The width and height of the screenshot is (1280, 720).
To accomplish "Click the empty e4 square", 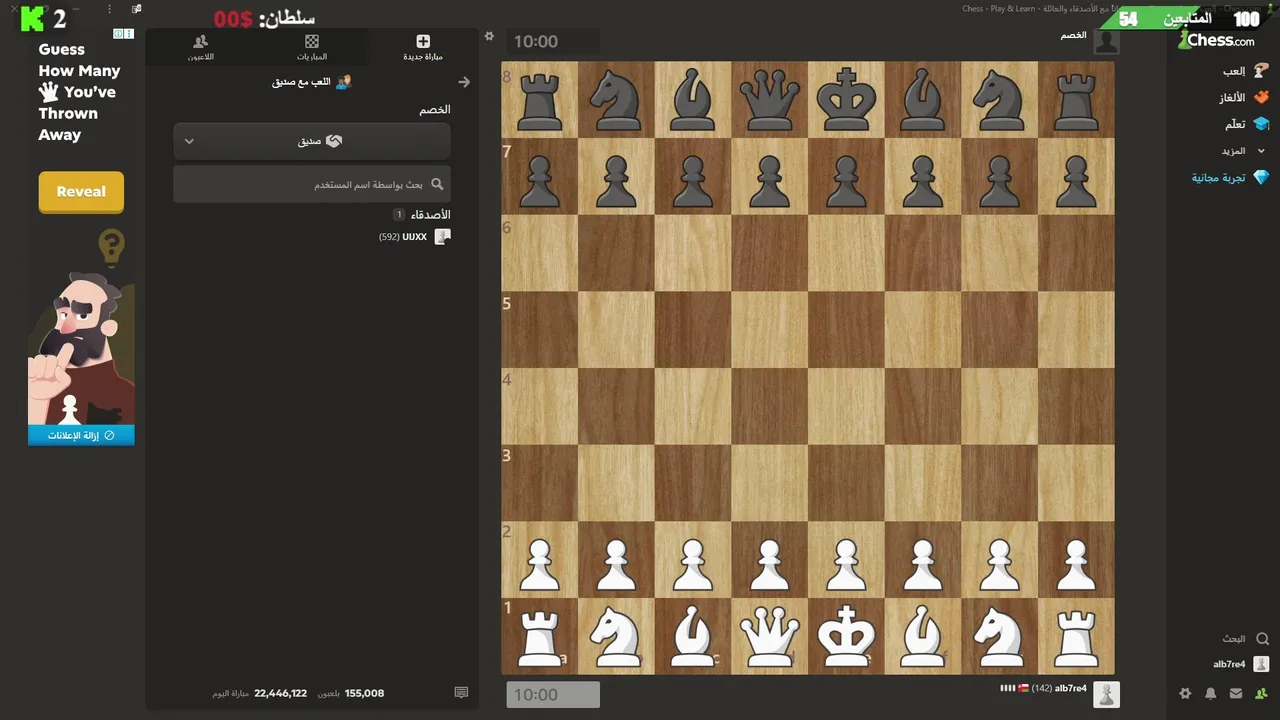I will click(846, 406).
